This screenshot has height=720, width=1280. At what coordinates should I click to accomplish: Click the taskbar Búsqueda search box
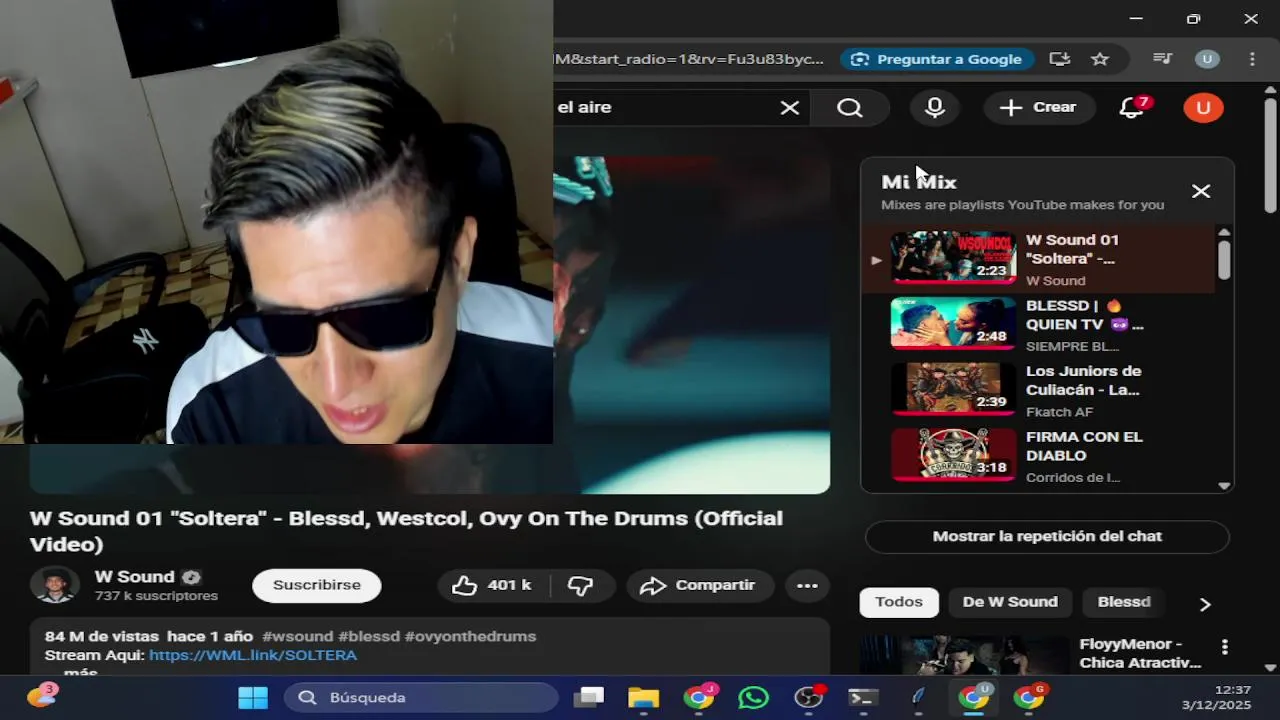point(421,697)
